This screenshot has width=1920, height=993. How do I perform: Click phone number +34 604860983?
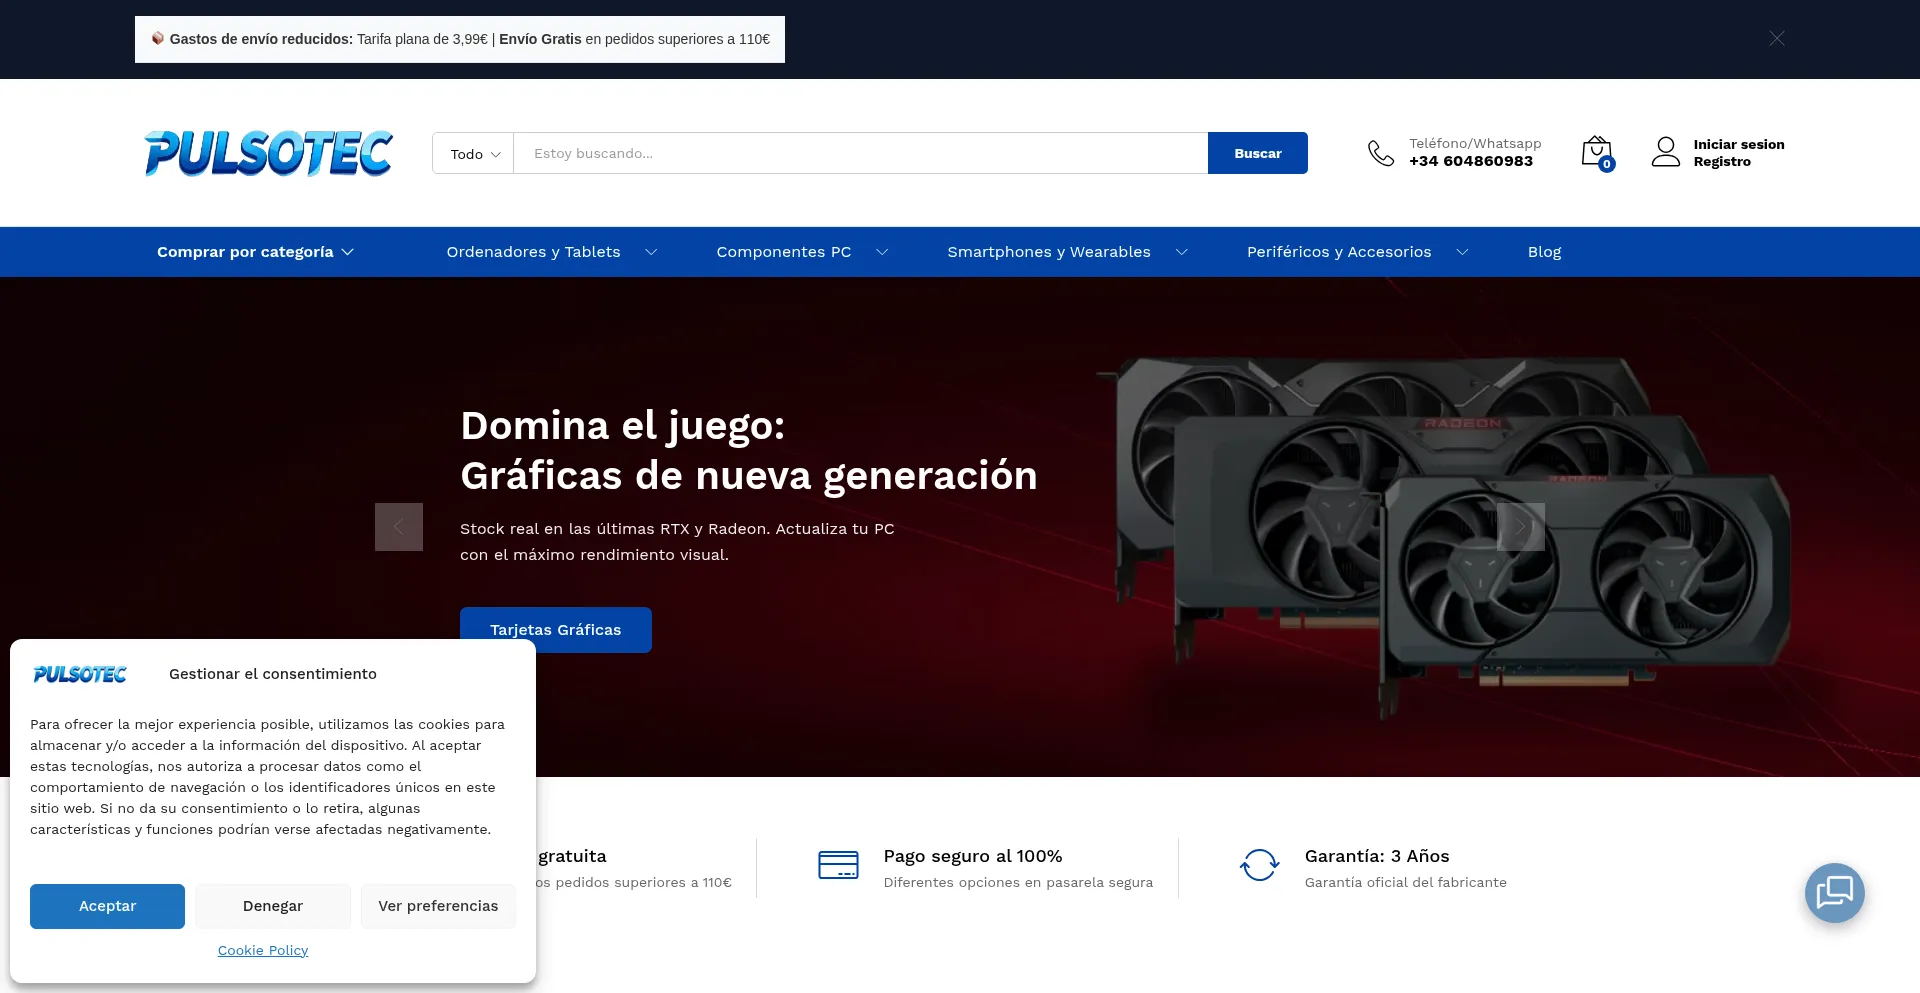[1471, 161]
